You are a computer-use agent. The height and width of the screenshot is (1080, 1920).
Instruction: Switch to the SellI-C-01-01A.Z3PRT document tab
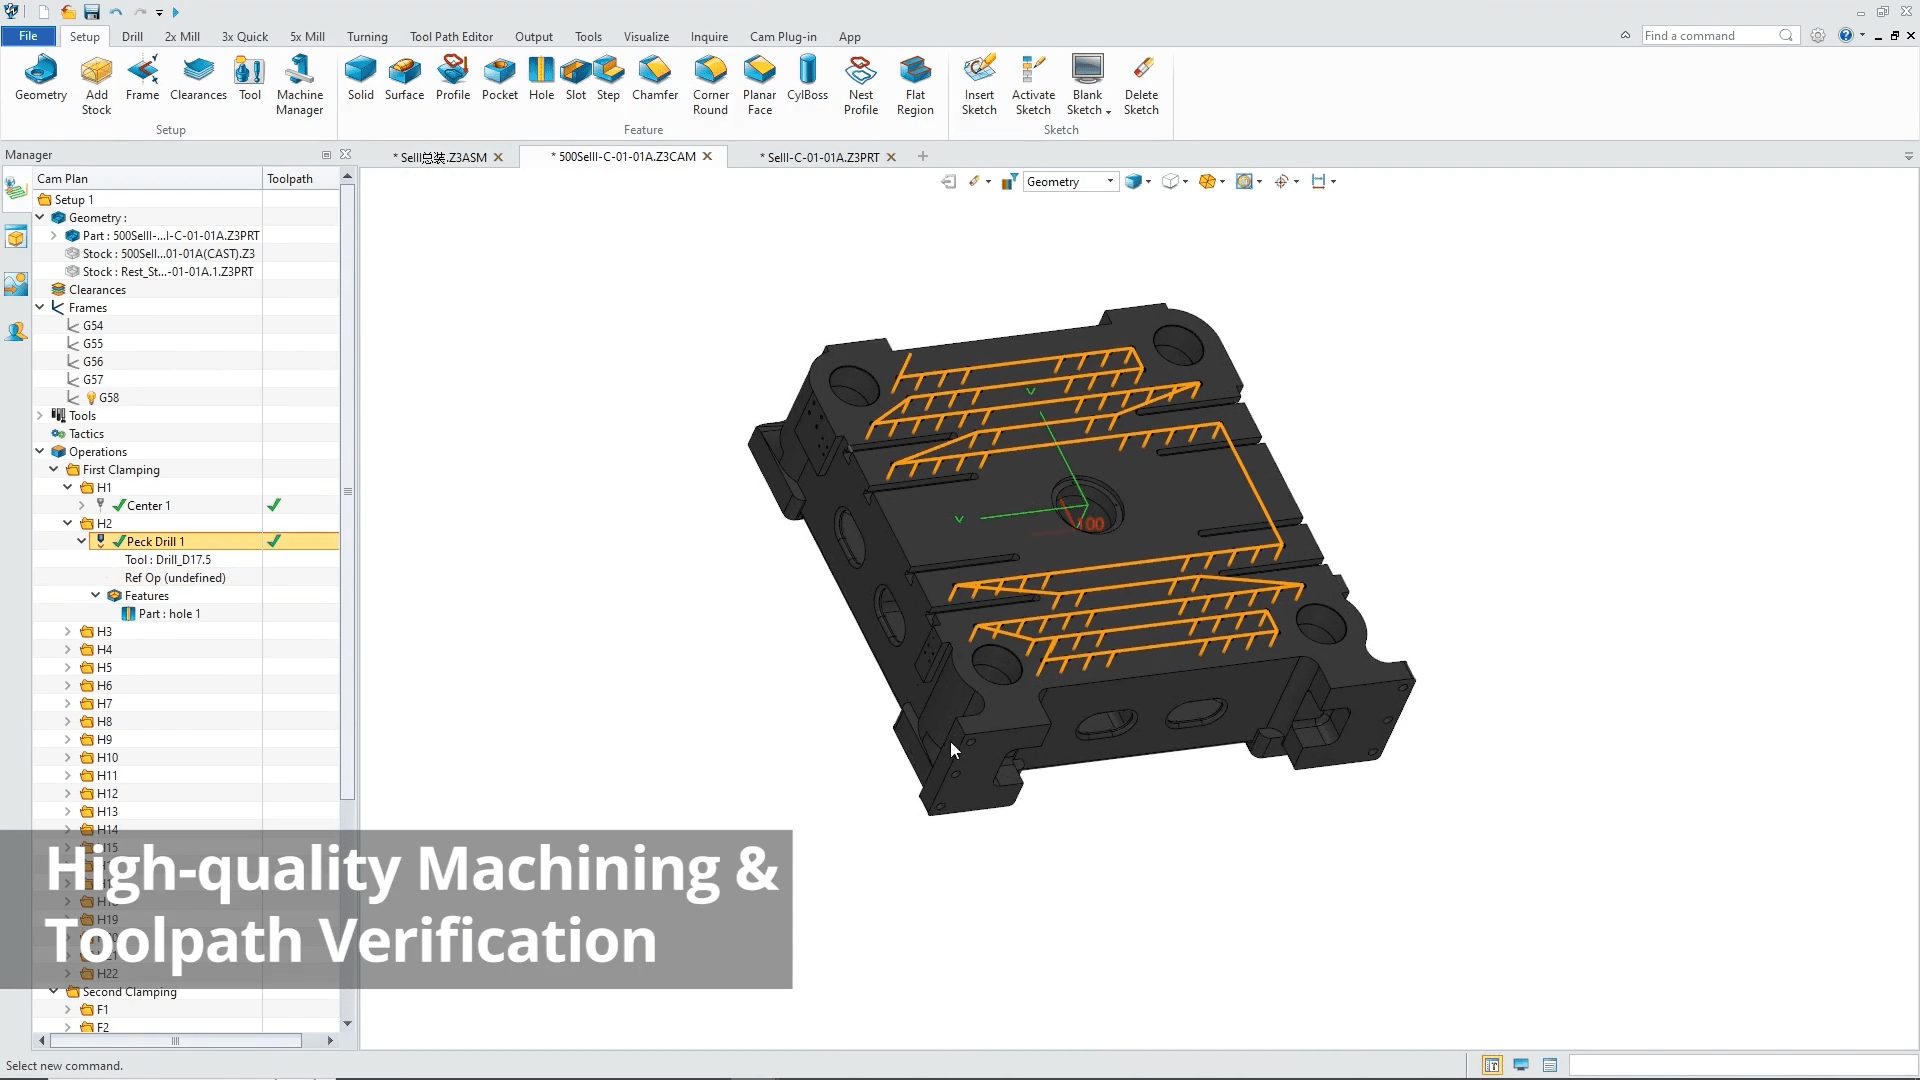(x=822, y=157)
